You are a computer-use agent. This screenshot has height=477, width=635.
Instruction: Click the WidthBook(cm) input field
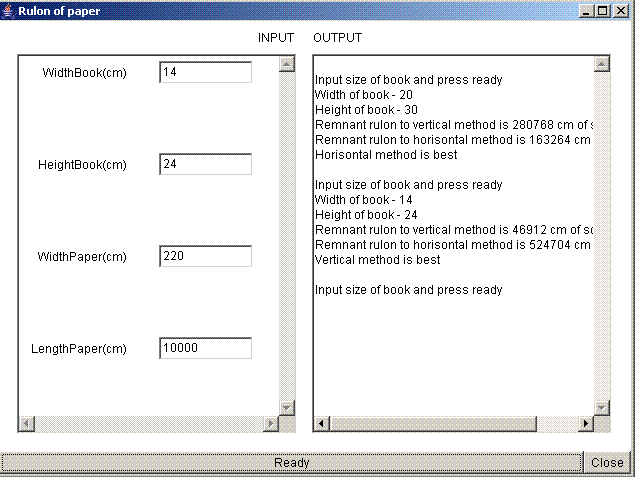tap(205, 73)
